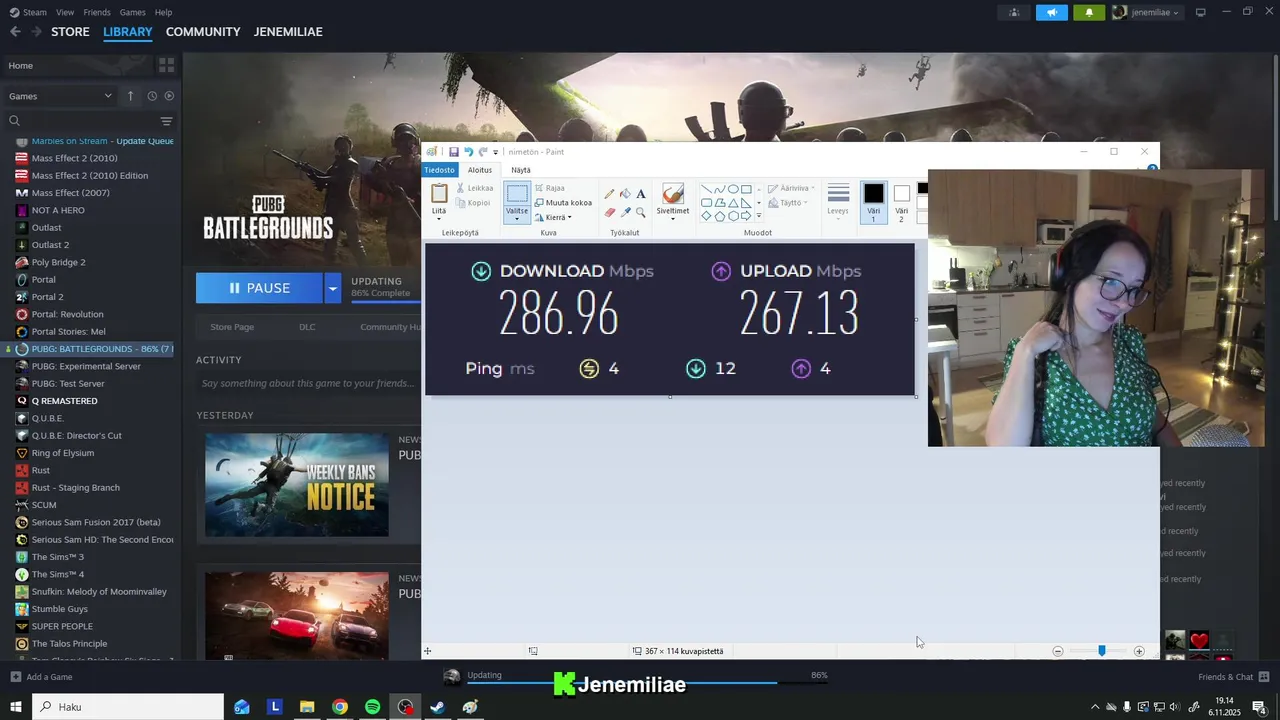Viewport: 1280px width, 720px height.
Task: Open Paint quick access customize arrow
Action: 496,152
